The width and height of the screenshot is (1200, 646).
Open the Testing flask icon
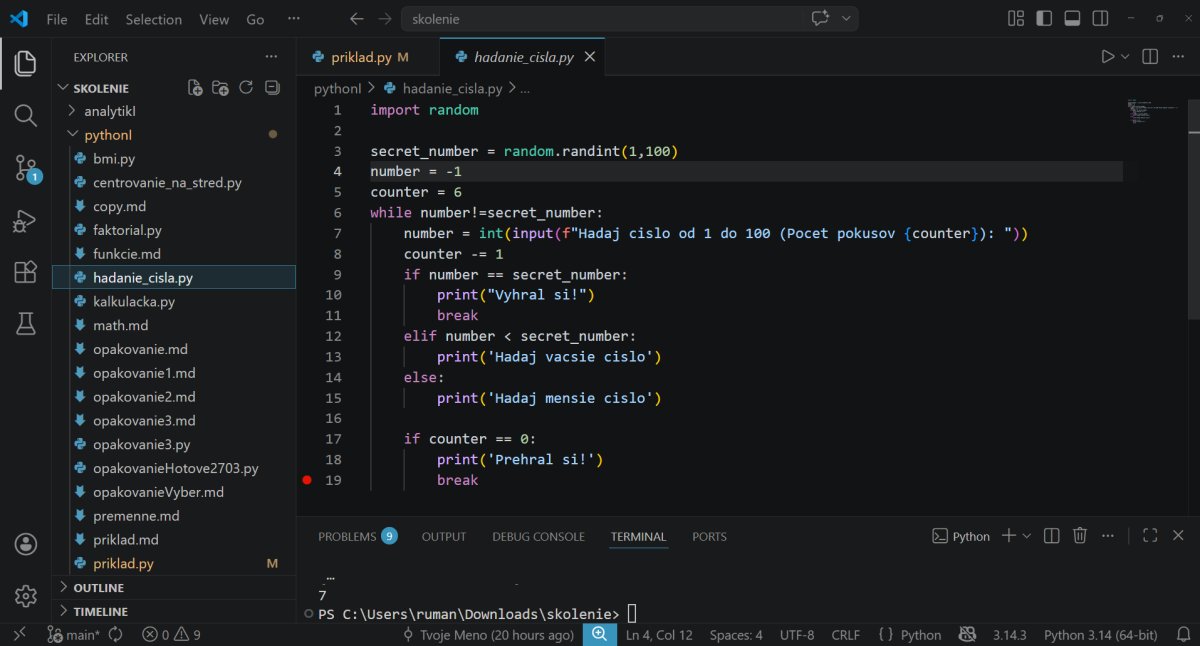(26, 323)
